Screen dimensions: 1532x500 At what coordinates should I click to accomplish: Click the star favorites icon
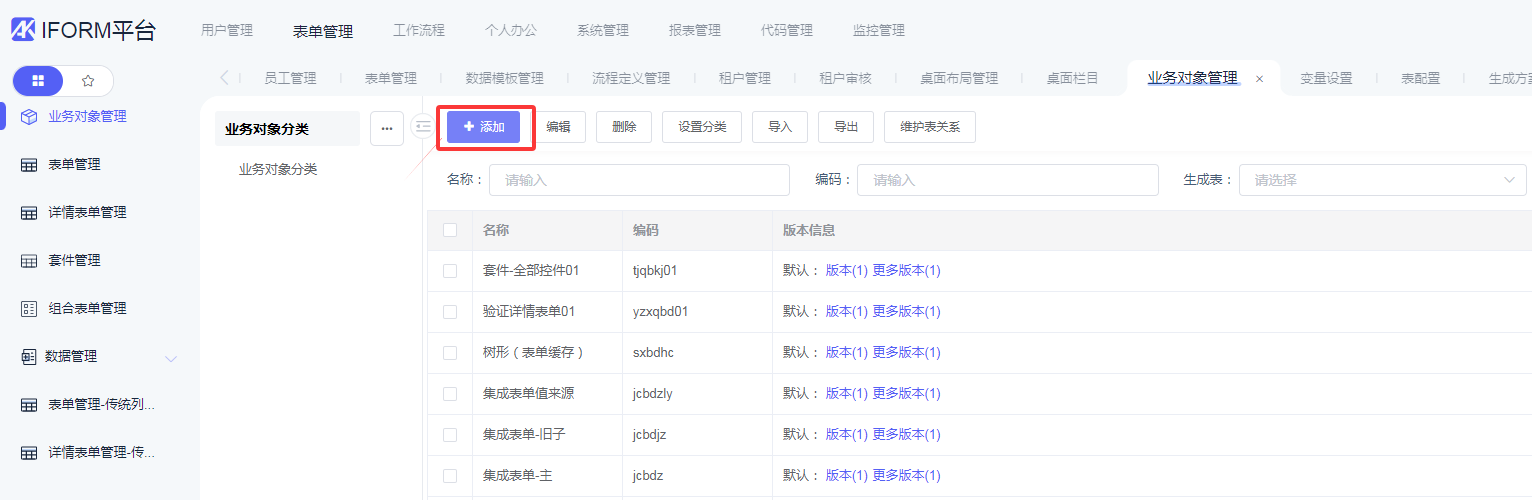[x=88, y=81]
